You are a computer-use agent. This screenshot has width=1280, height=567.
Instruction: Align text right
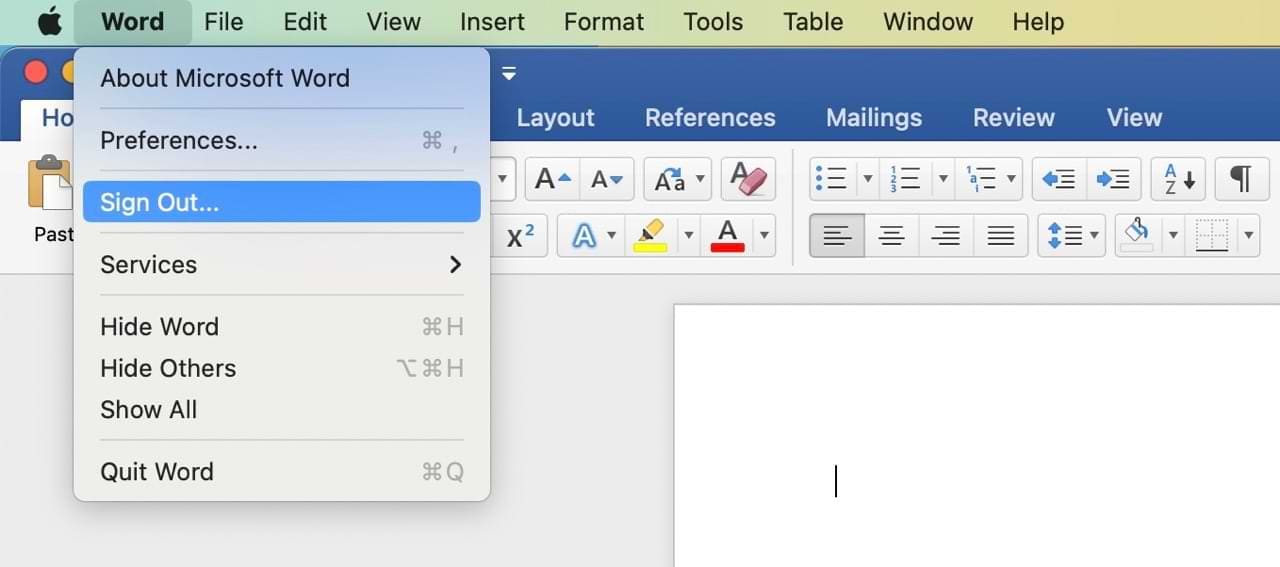(x=946, y=236)
